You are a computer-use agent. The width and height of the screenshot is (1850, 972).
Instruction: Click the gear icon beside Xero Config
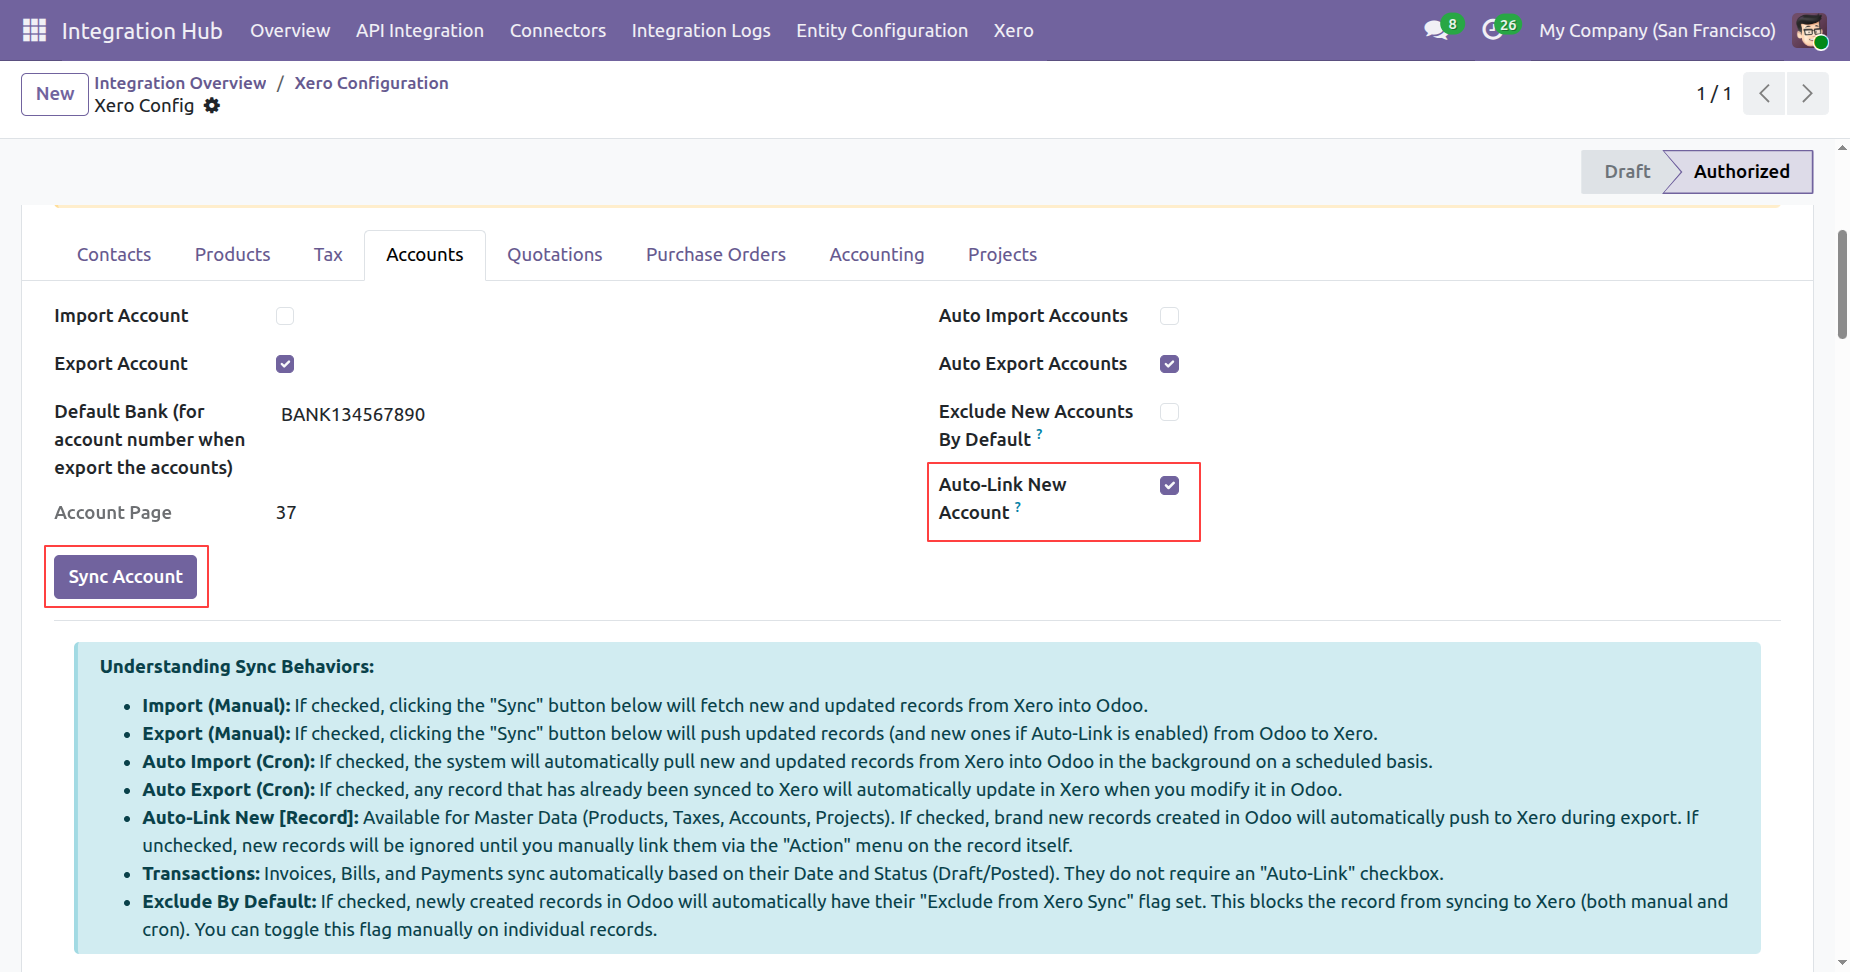pyautogui.click(x=212, y=106)
